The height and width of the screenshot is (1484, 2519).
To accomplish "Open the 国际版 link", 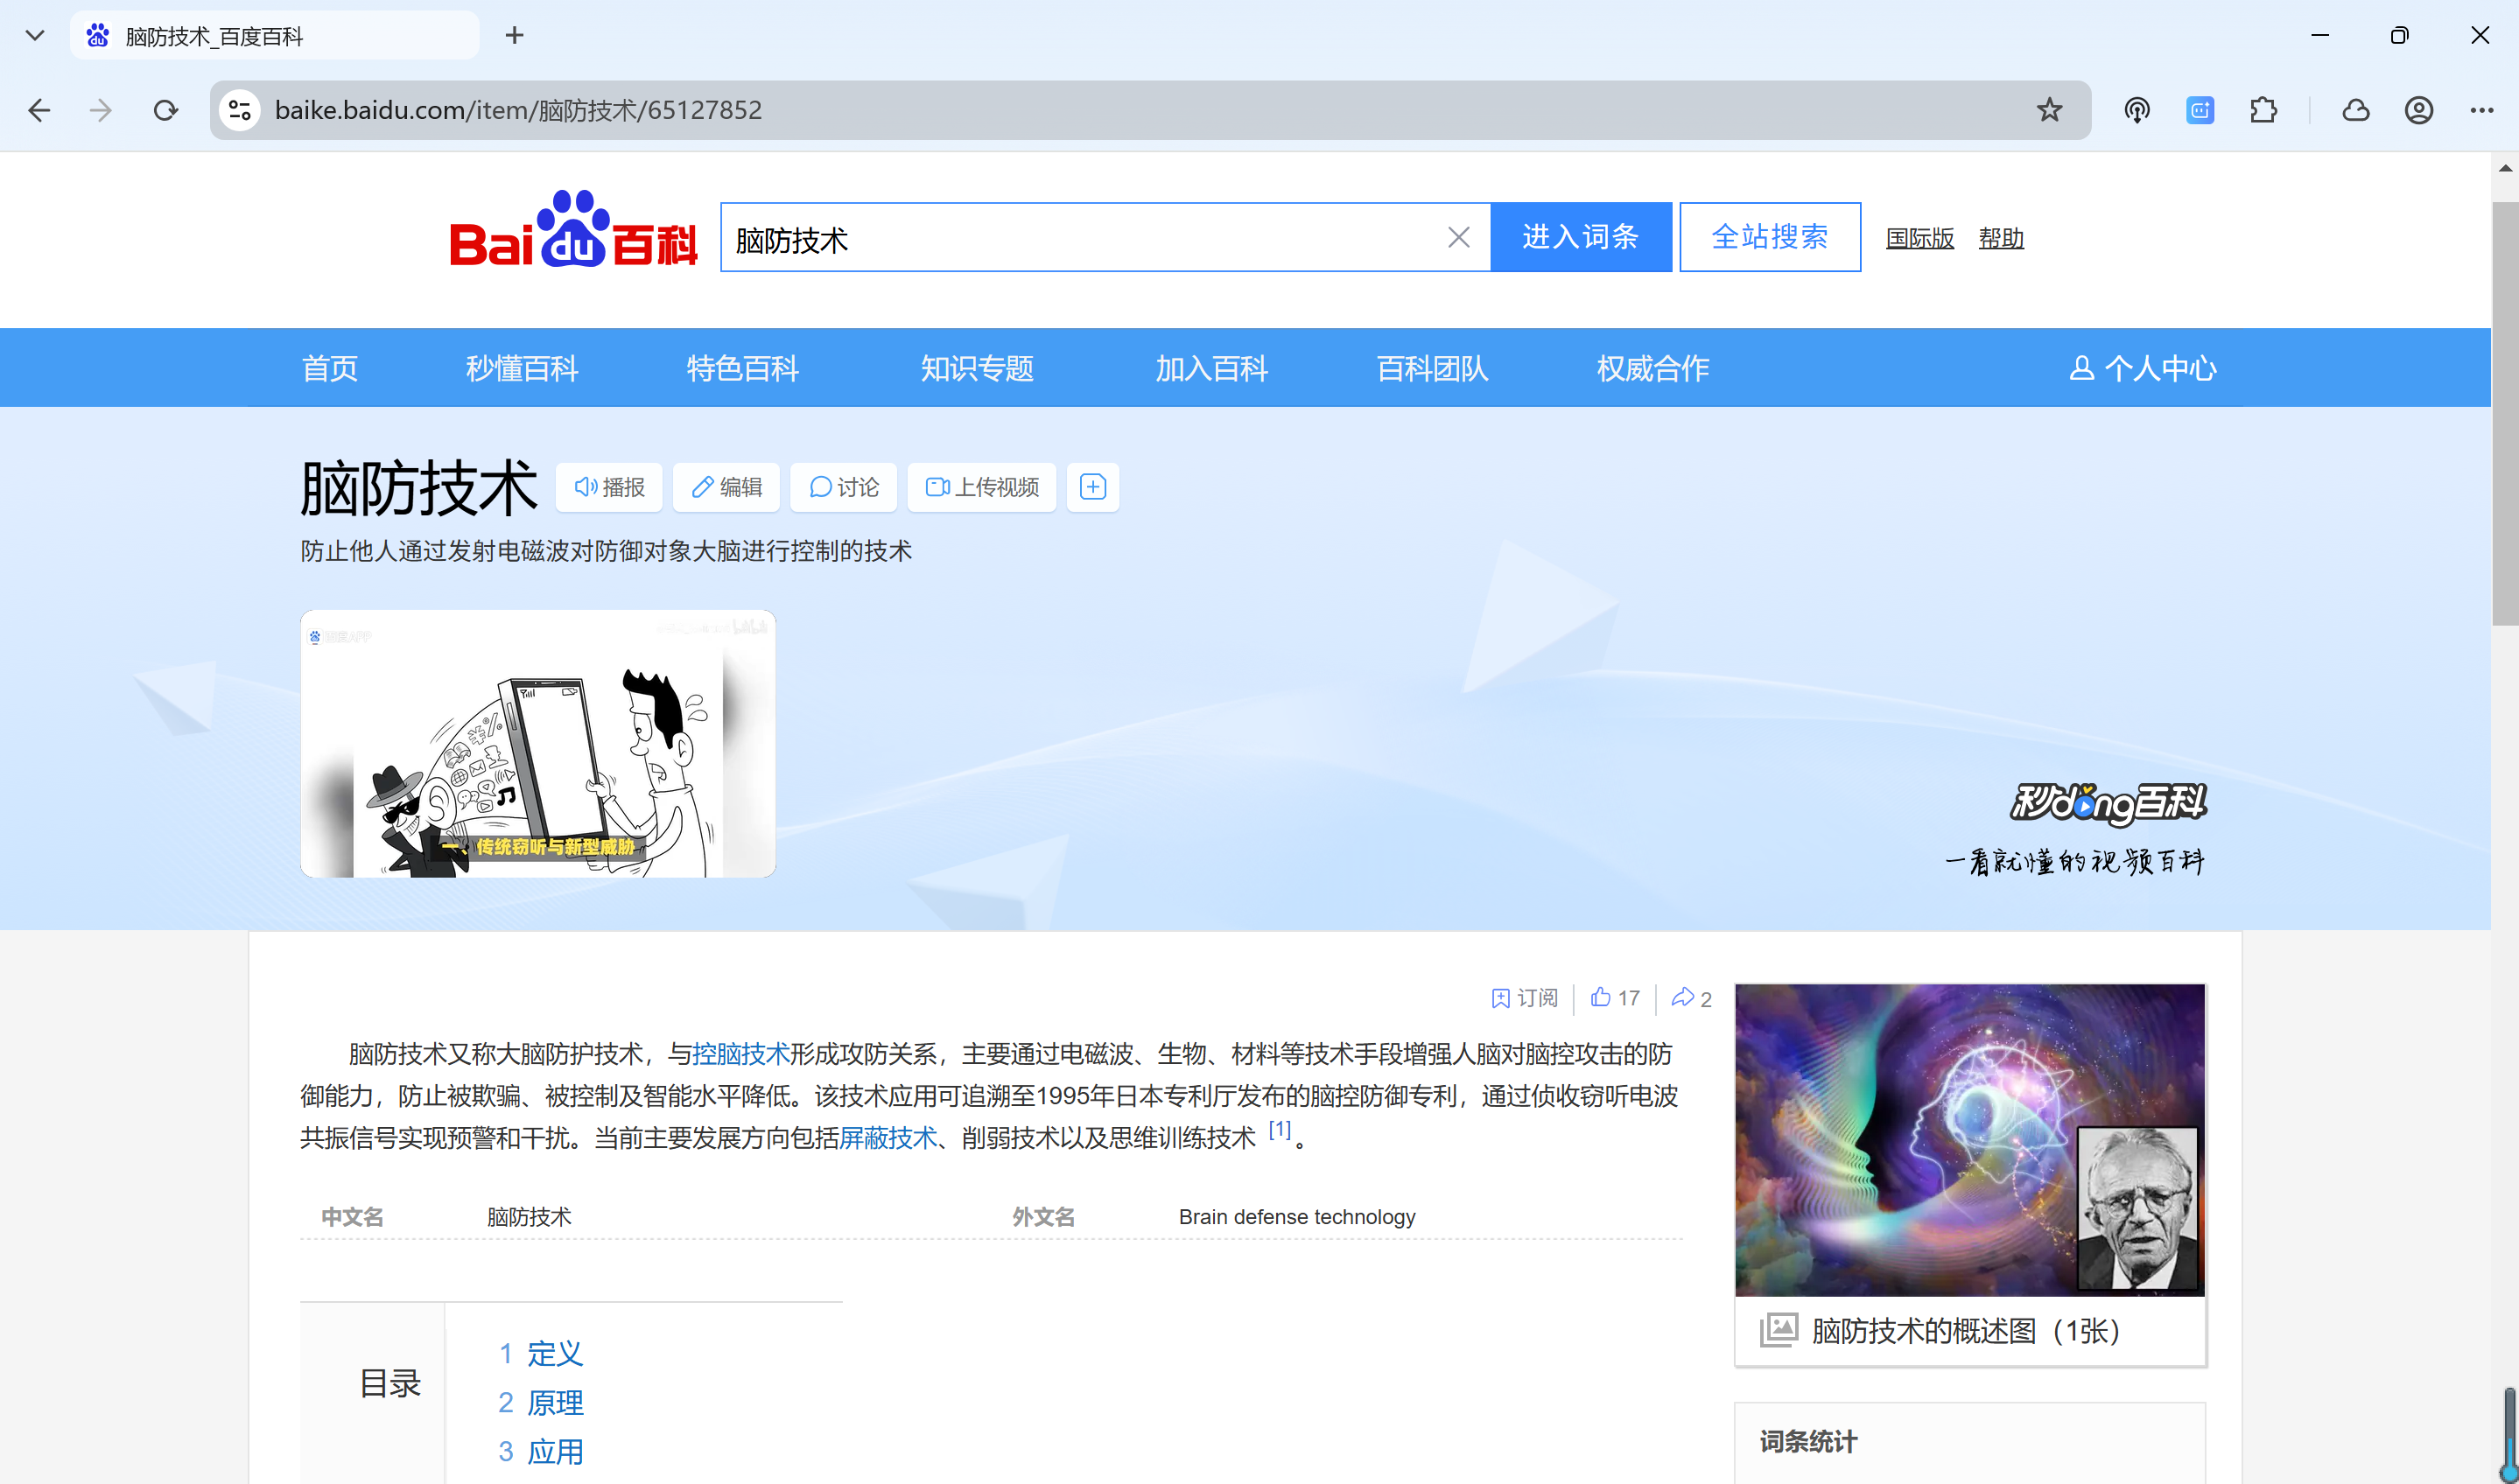I will tap(1919, 238).
